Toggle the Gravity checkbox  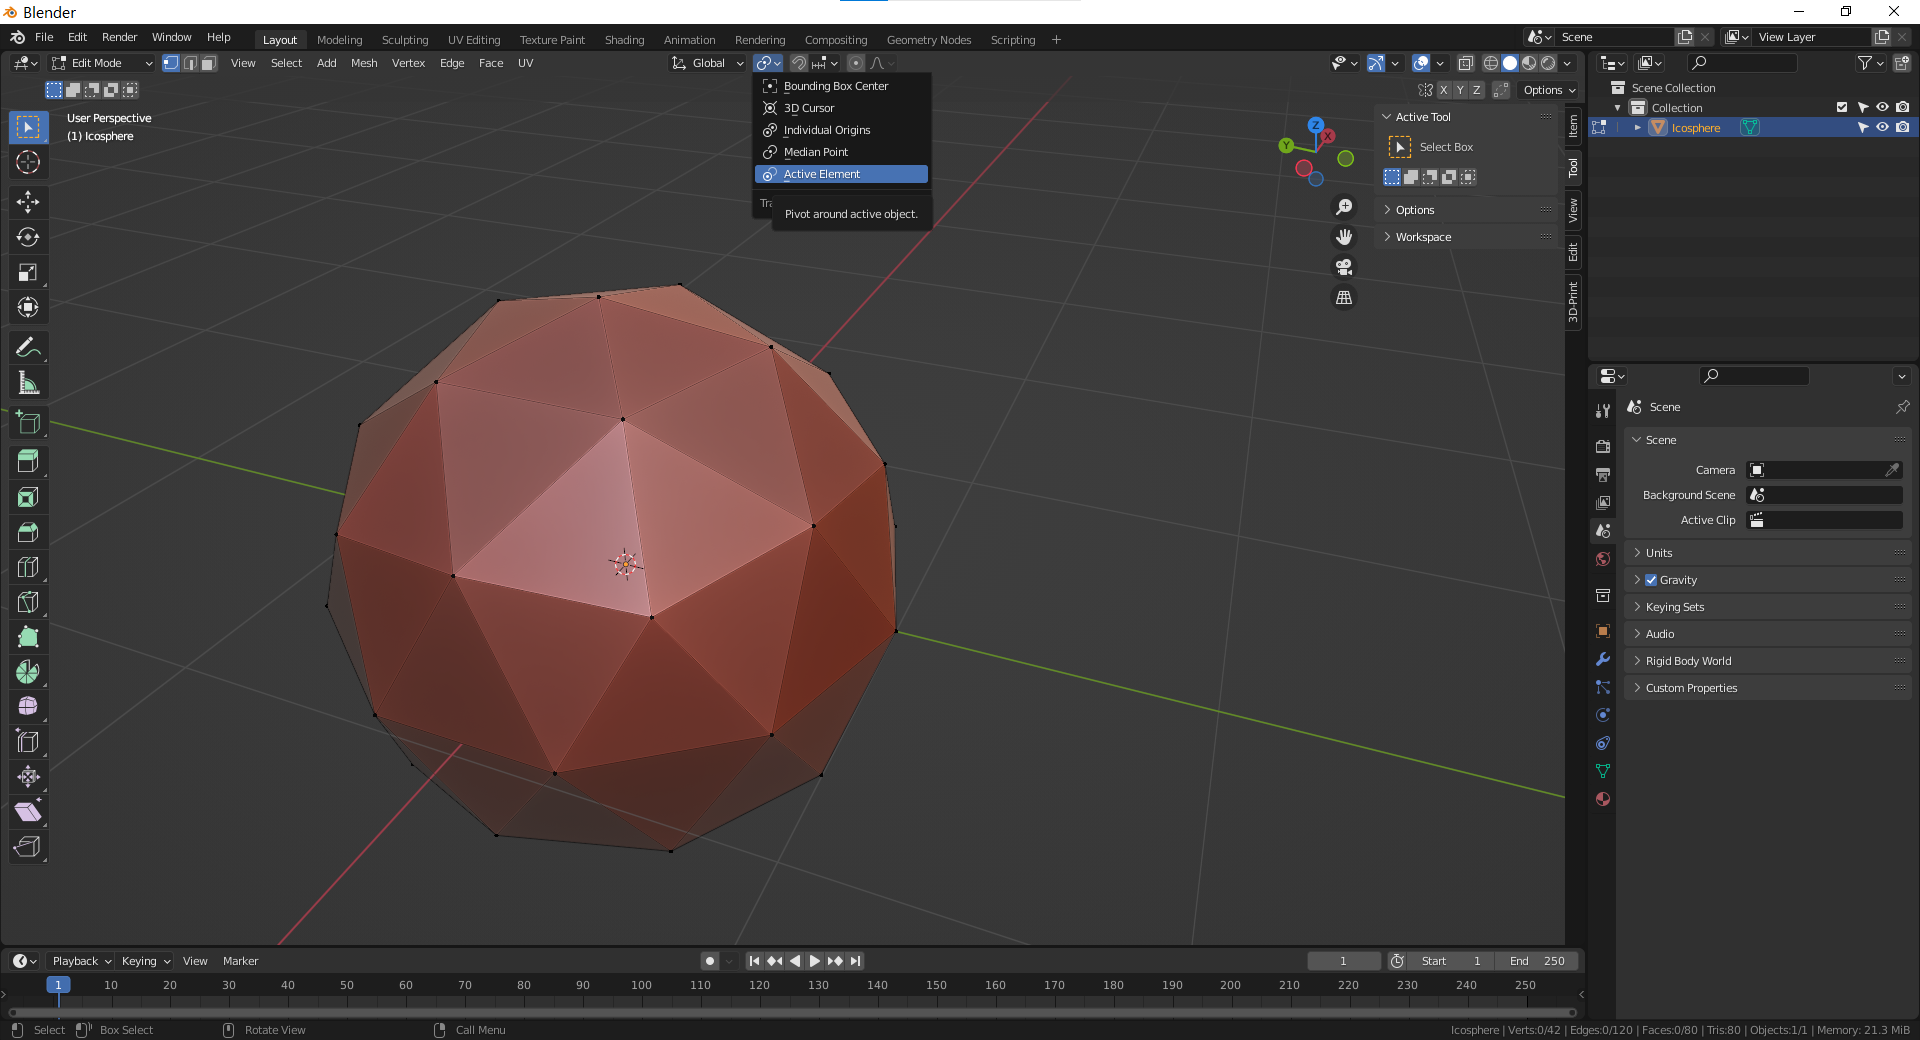(1651, 580)
